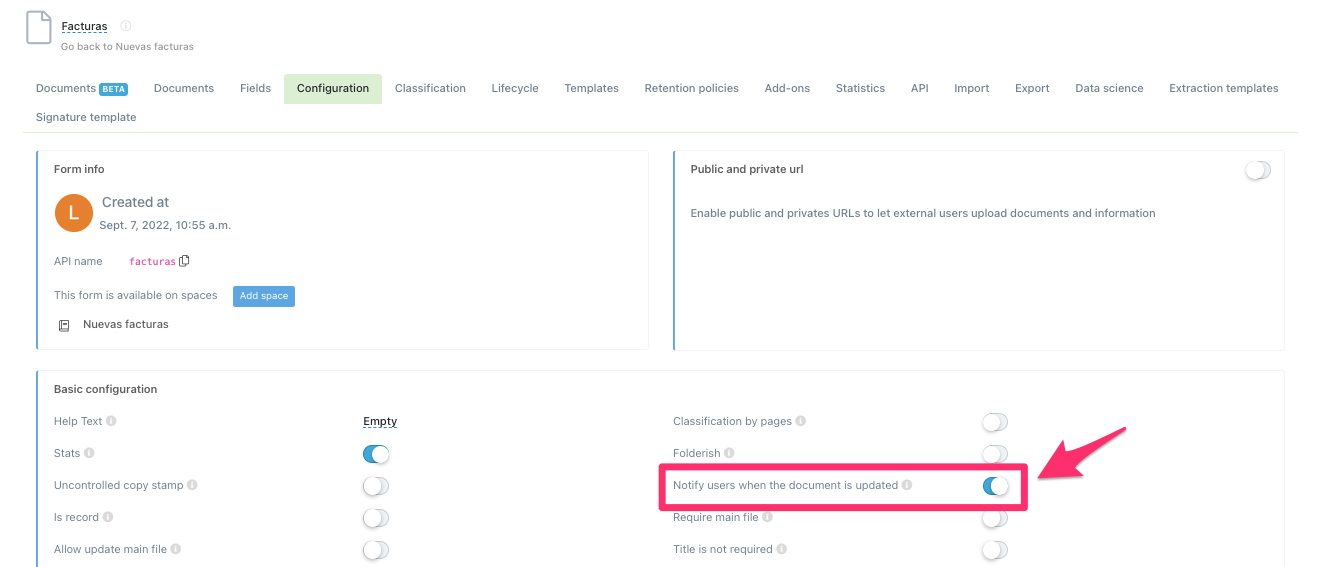
Task: Click the info icon next to Help Text
Action: click(111, 422)
